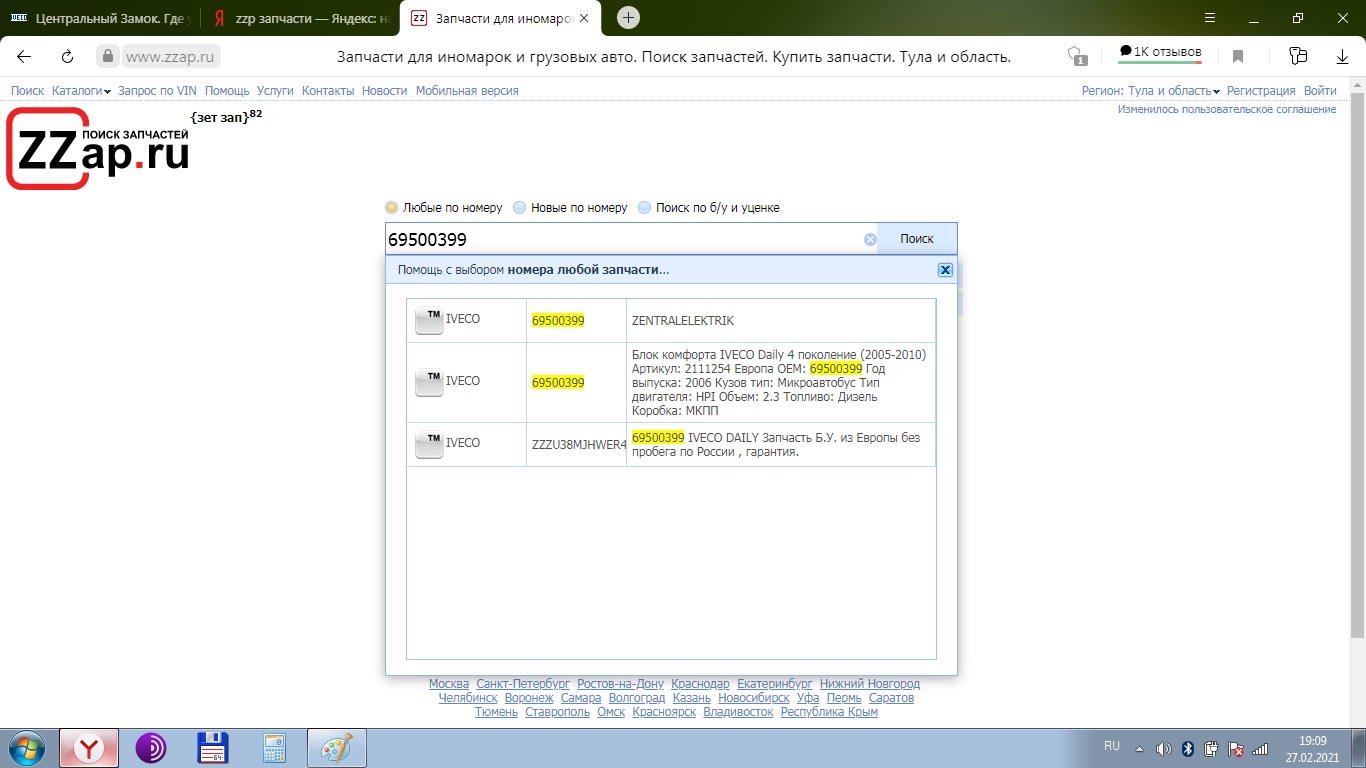
Task: Click the network signal tray icon
Action: pos(1261,748)
